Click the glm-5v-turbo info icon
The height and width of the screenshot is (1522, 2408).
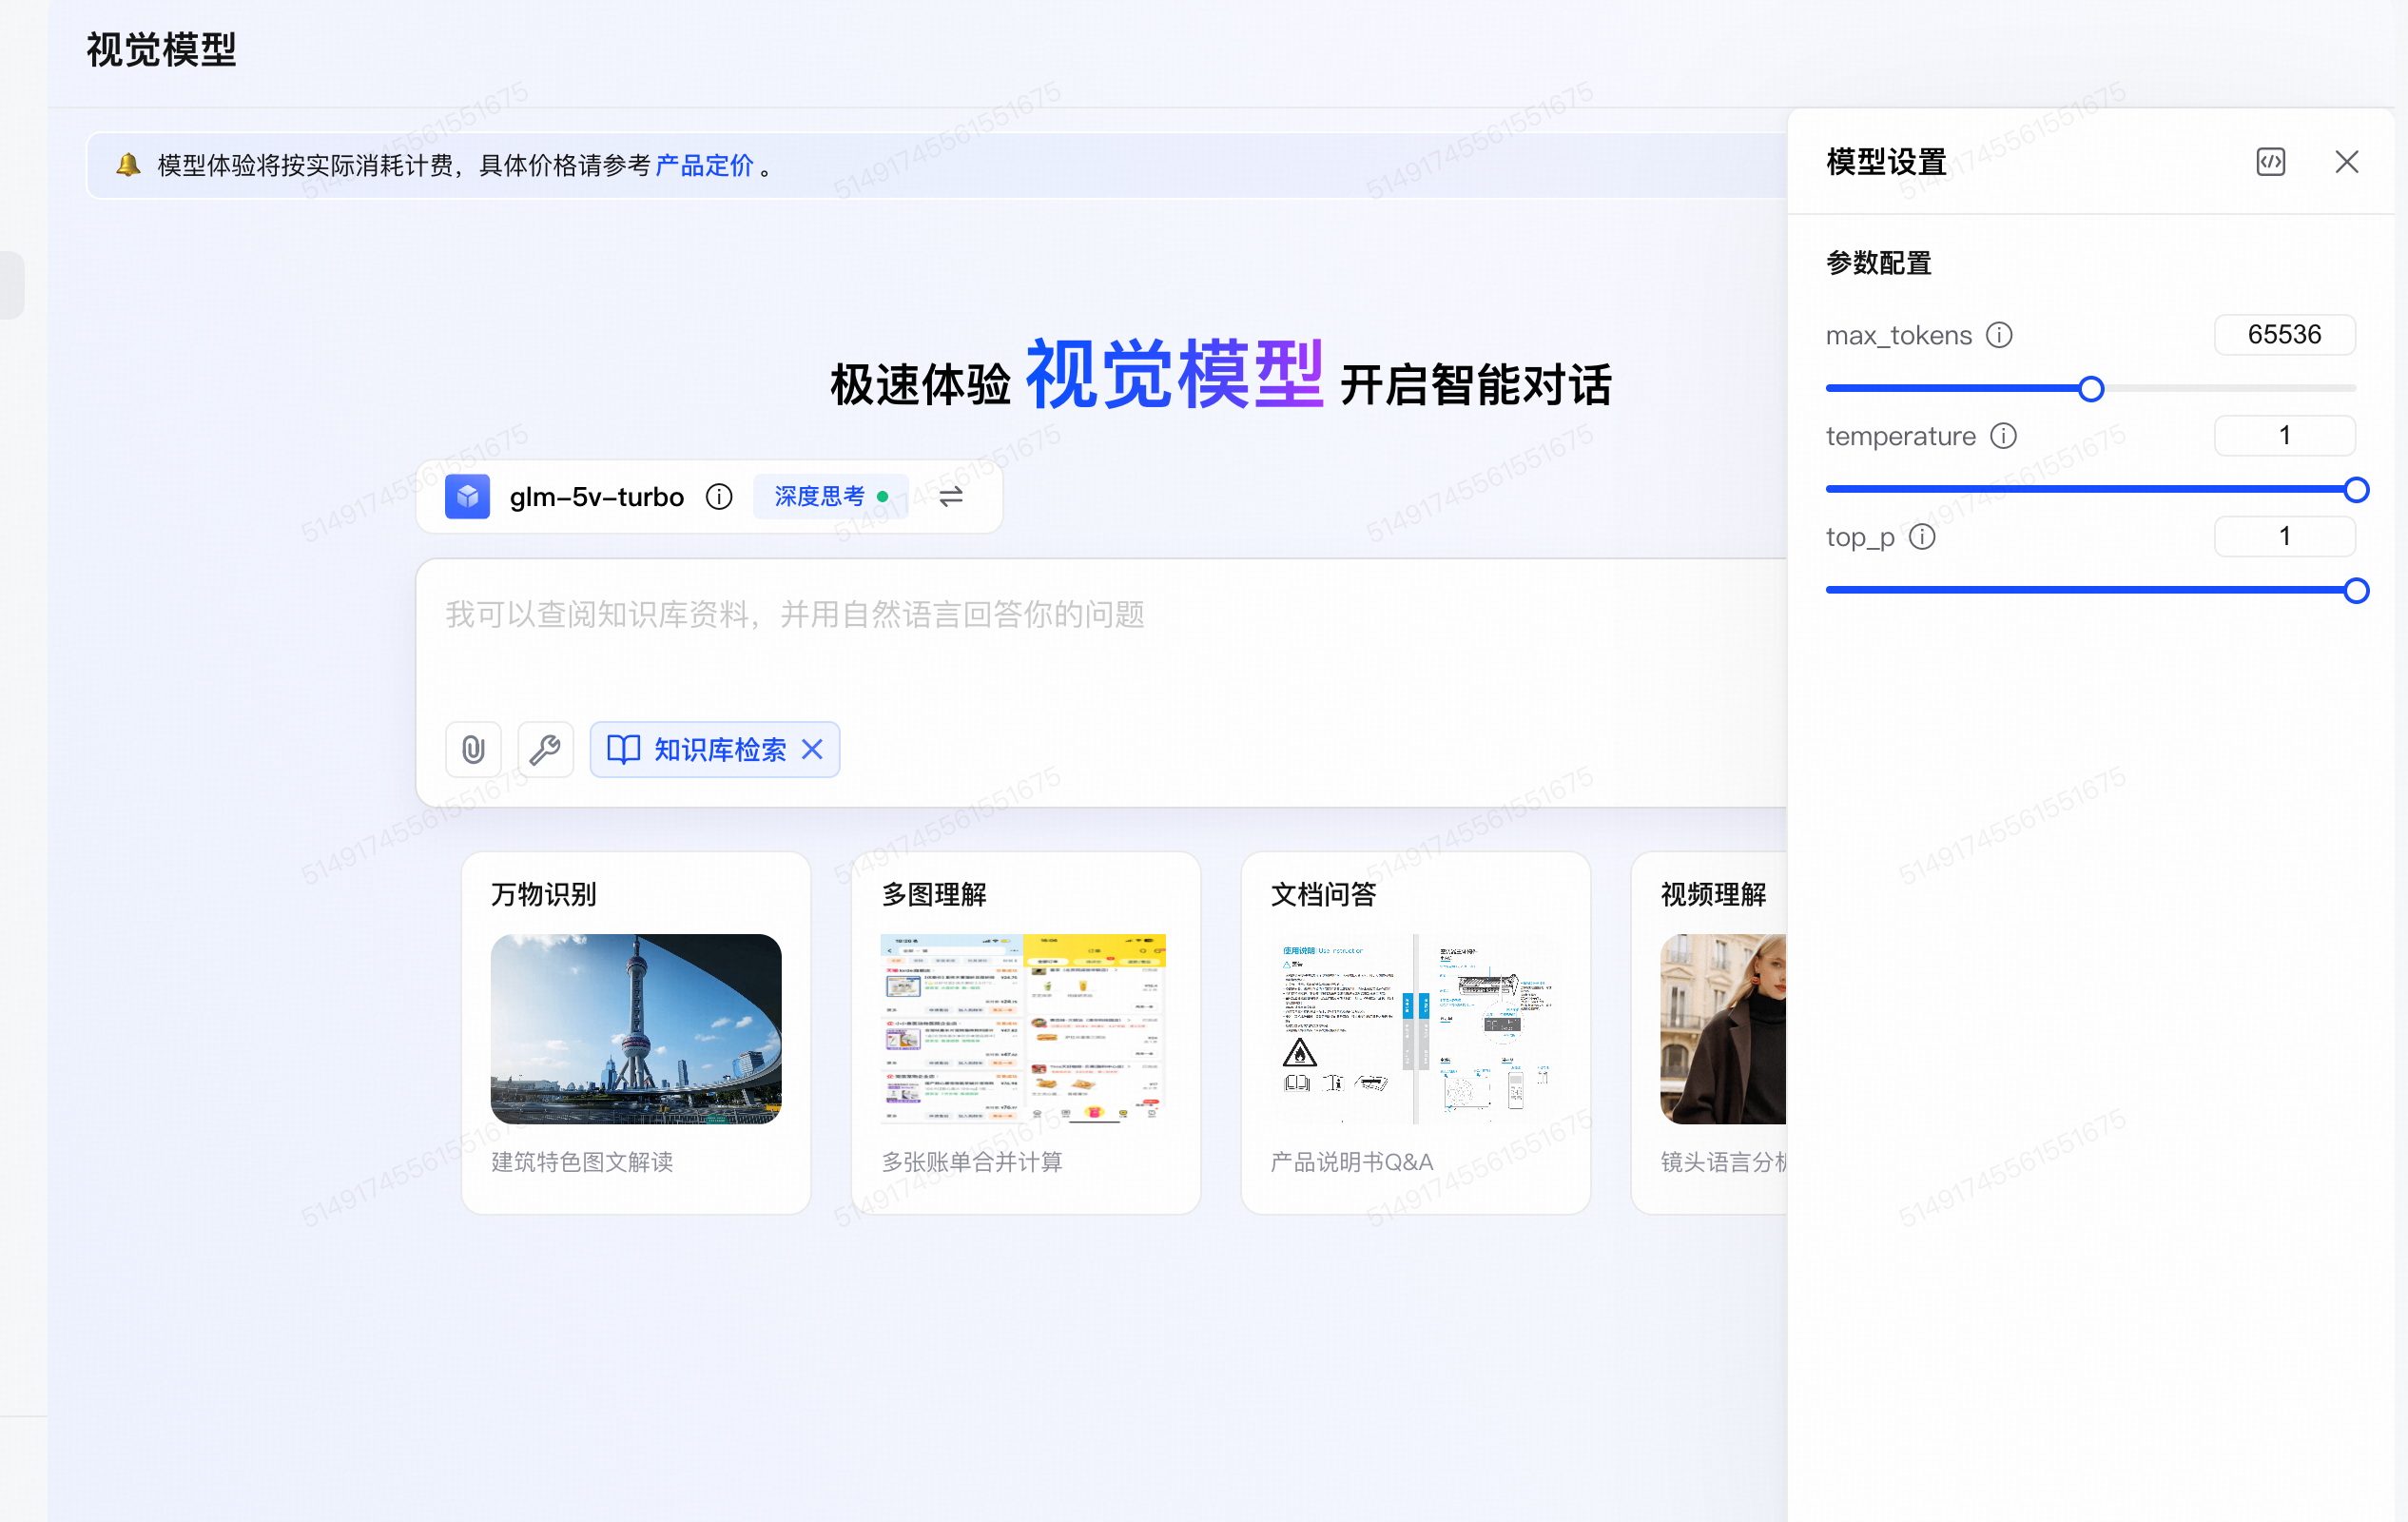tap(719, 496)
